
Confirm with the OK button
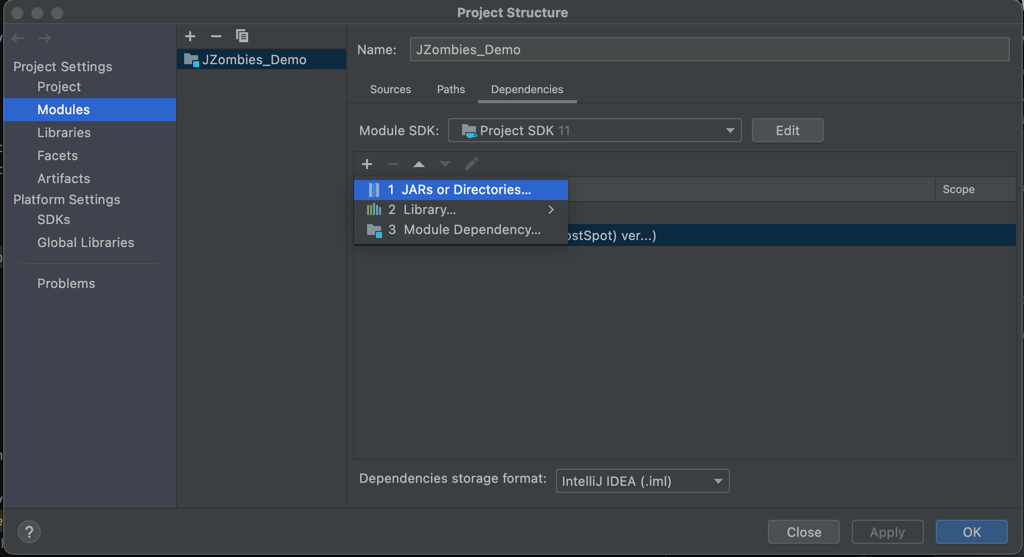pyautogui.click(x=972, y=532)
